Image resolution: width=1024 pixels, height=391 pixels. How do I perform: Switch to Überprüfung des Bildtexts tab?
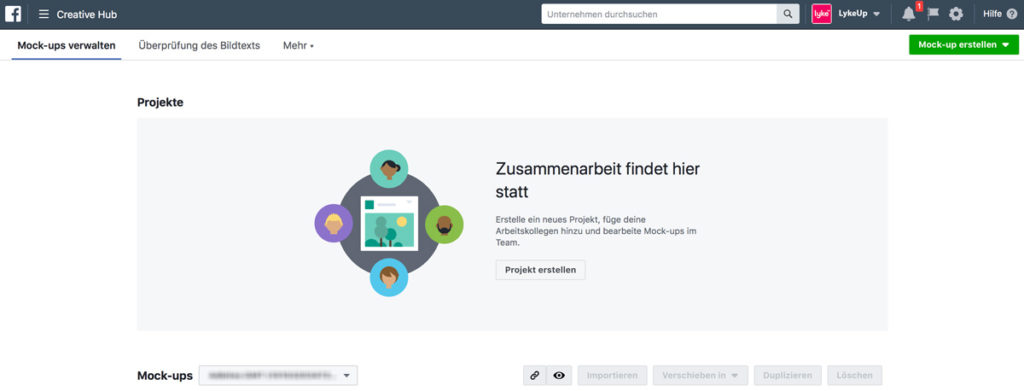pos(199,46)
